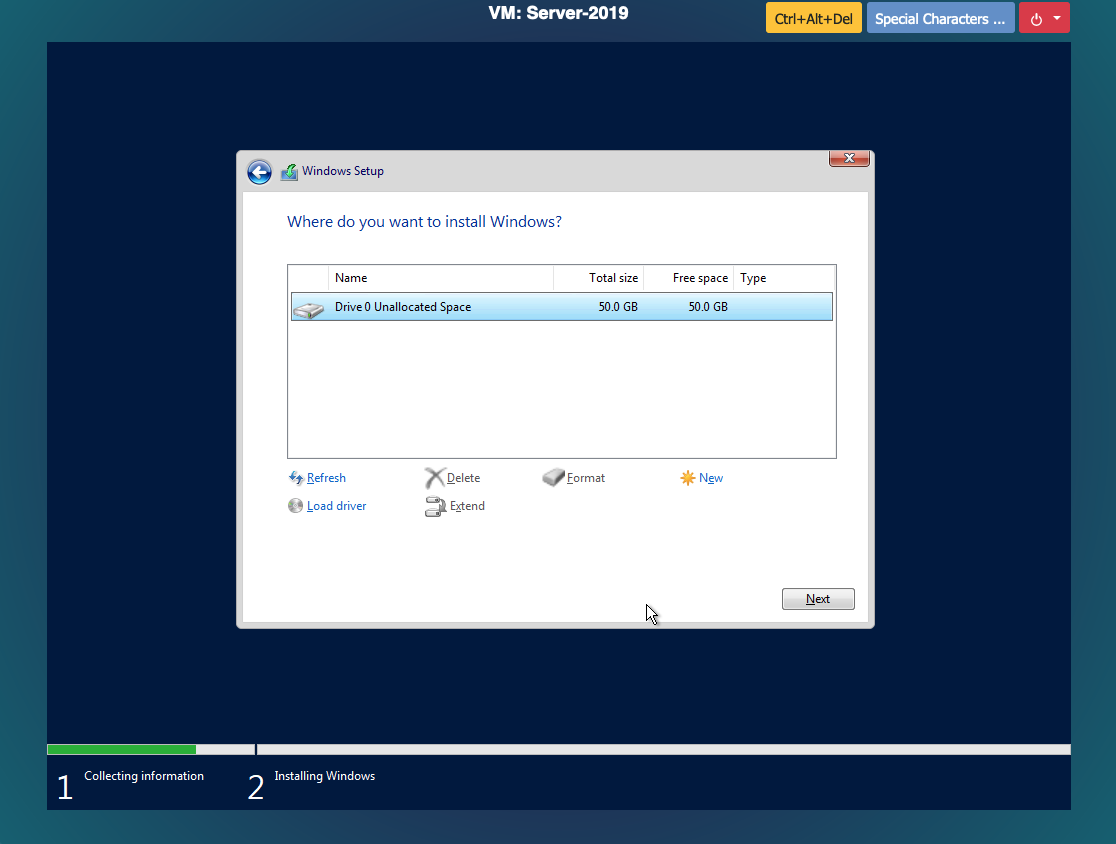Click the Load driver disc icon
The height and width of the screenshot is (844, 1116).
tap(295, 506)
